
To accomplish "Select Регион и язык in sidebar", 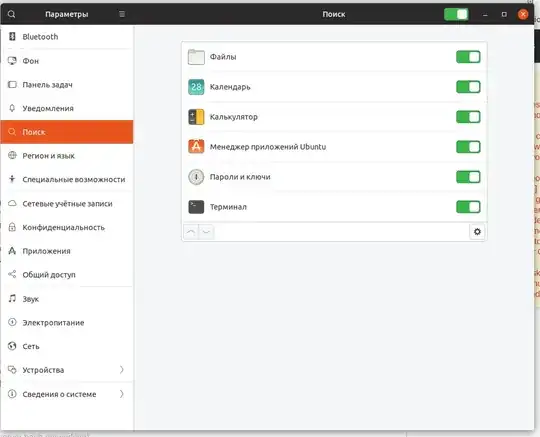I will (x=67, y=156).
